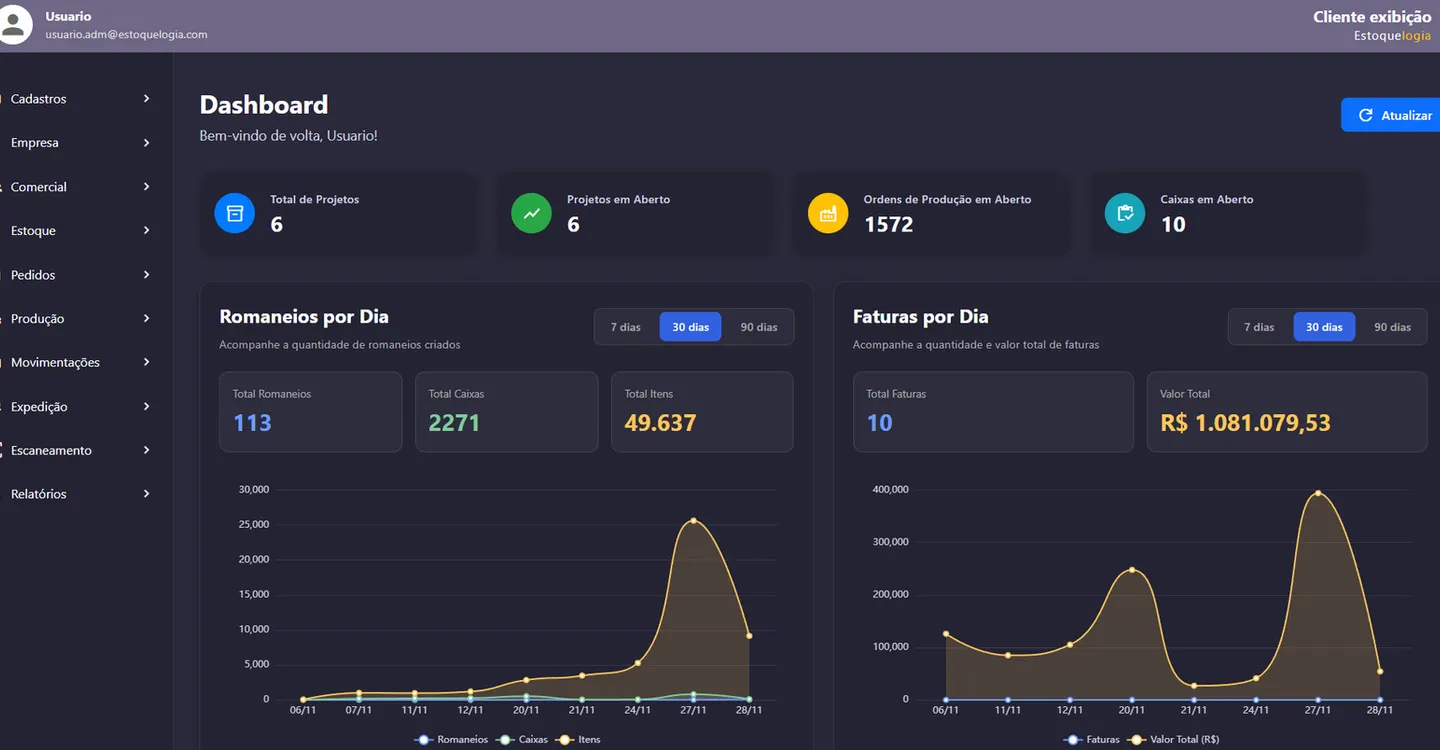Screen dimensions: 1440x750
Task: Expand the Cadastros sidebar menu
Action: (x=80, y=99)
